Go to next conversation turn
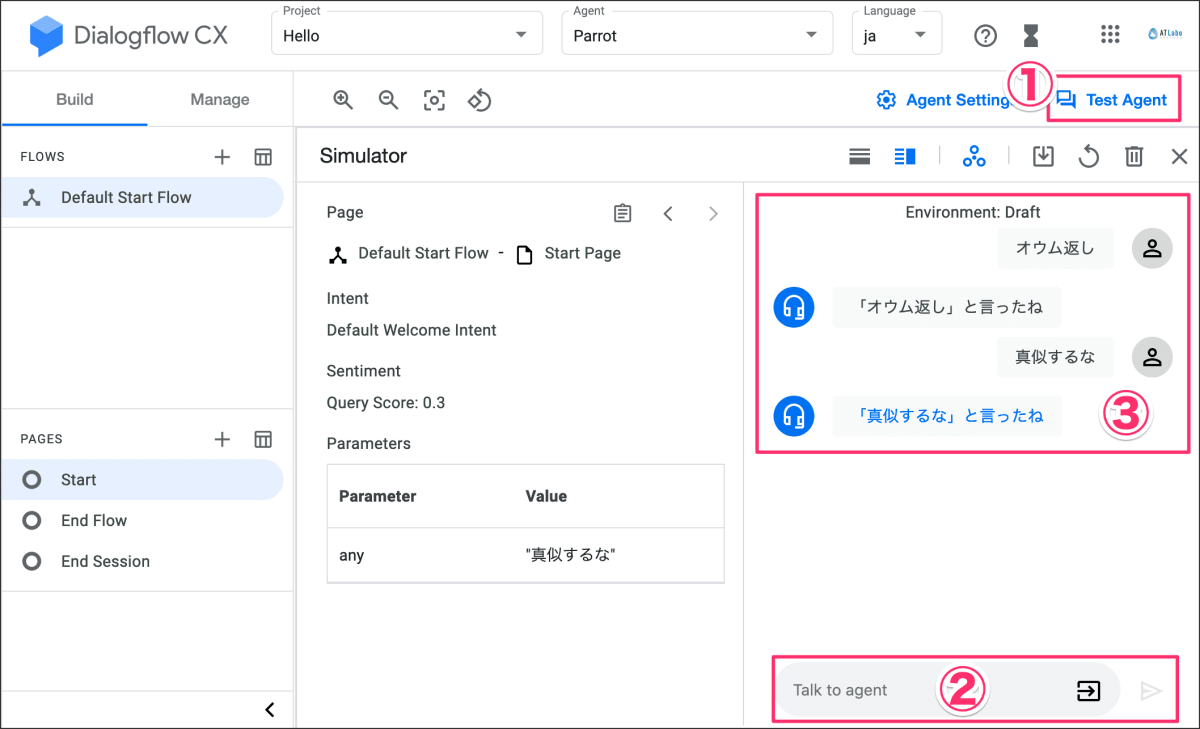The width and height of the screenshot is (1200, 729). pos(713,213)
